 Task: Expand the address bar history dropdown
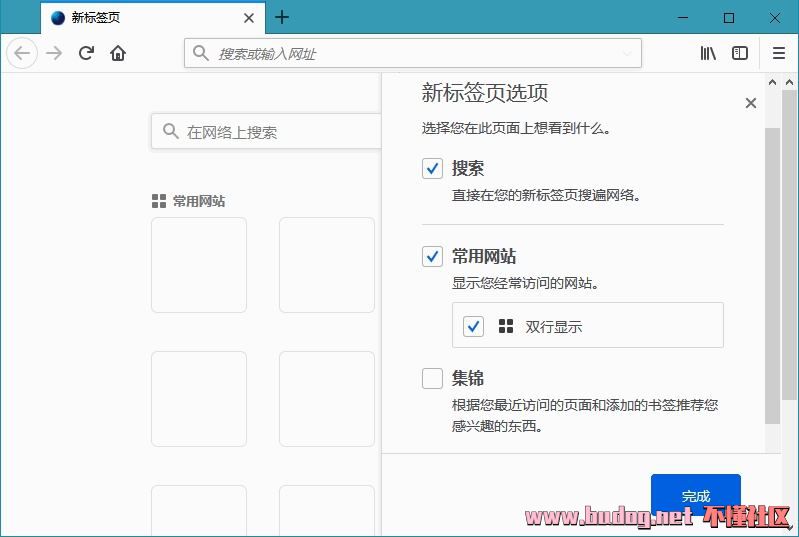click(627, 53)
